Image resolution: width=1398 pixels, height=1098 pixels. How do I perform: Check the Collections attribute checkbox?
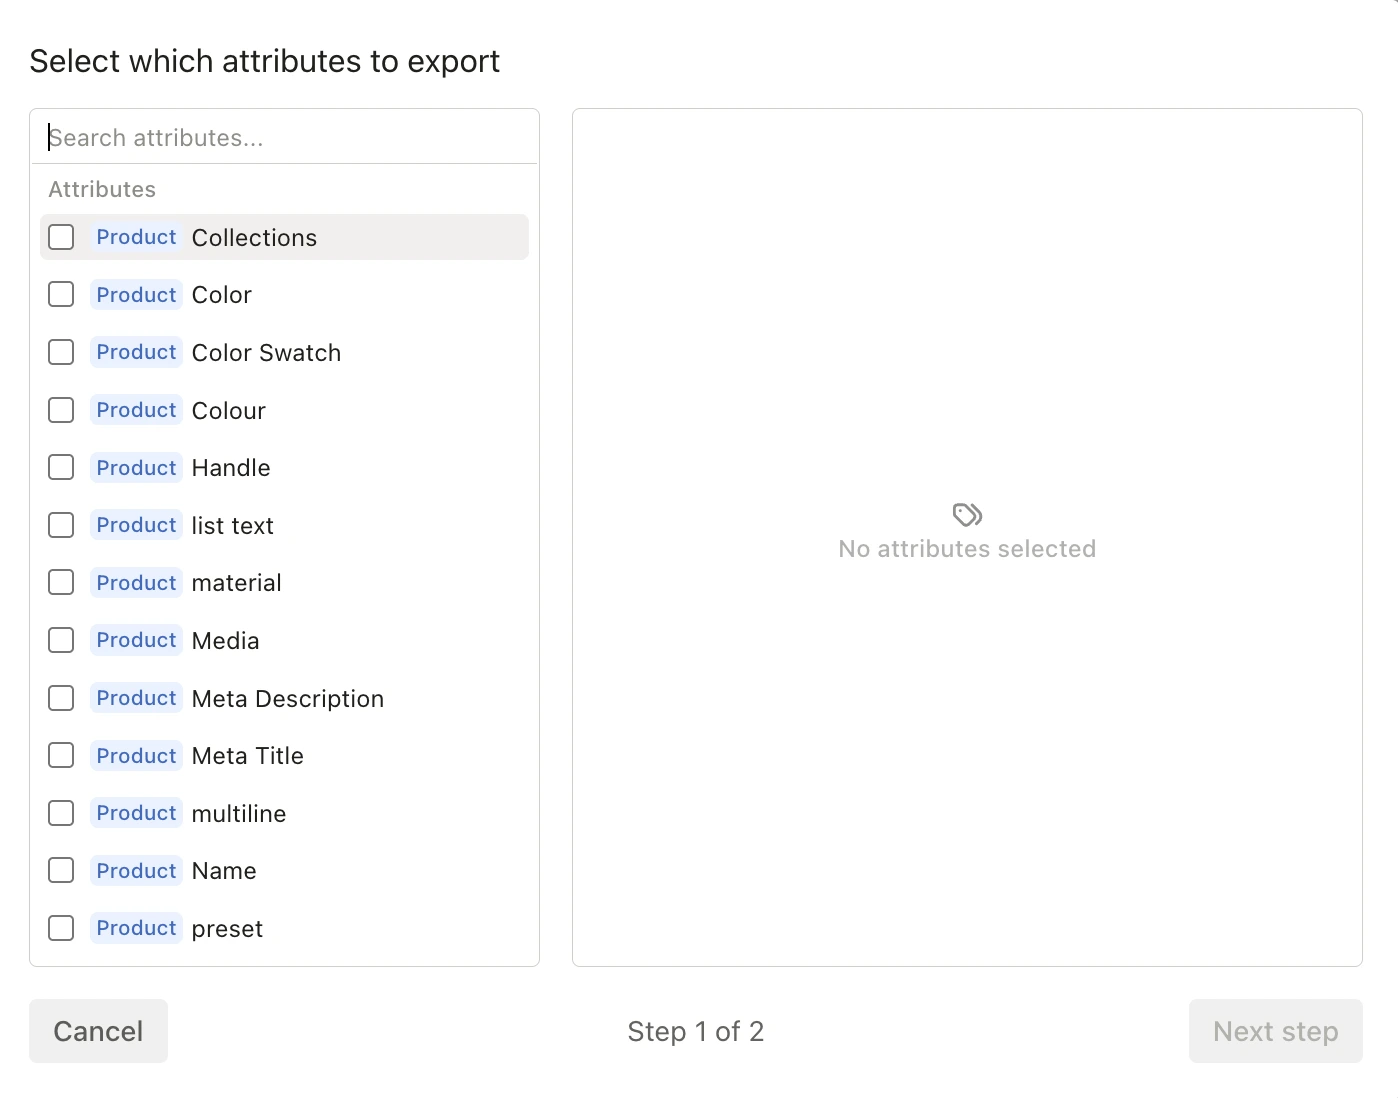point(61,237)
